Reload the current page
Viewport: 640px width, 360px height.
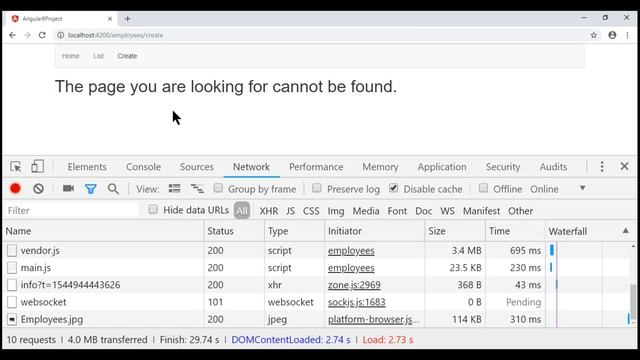point(42,35)
